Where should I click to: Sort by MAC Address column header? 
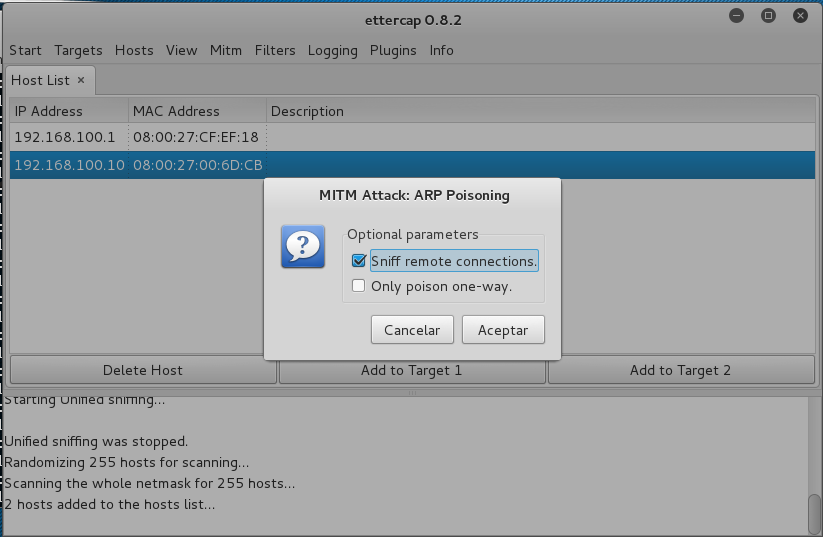coord(197,111)
